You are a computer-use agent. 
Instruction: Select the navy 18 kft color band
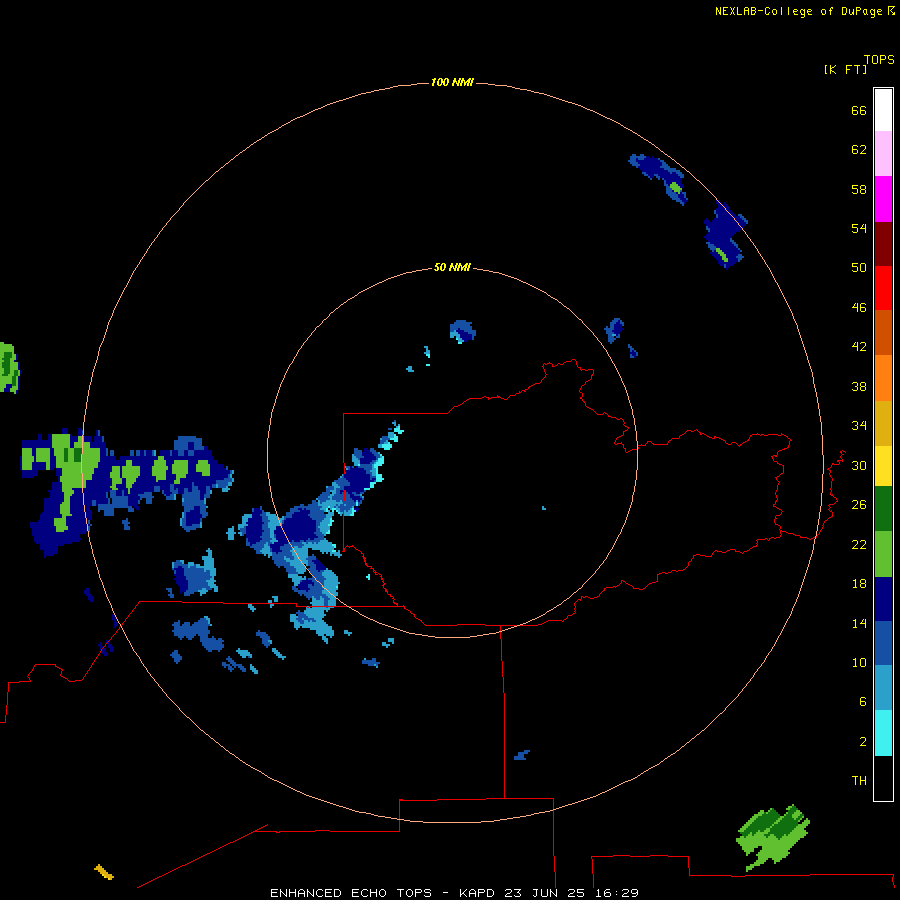pos(883,599)
